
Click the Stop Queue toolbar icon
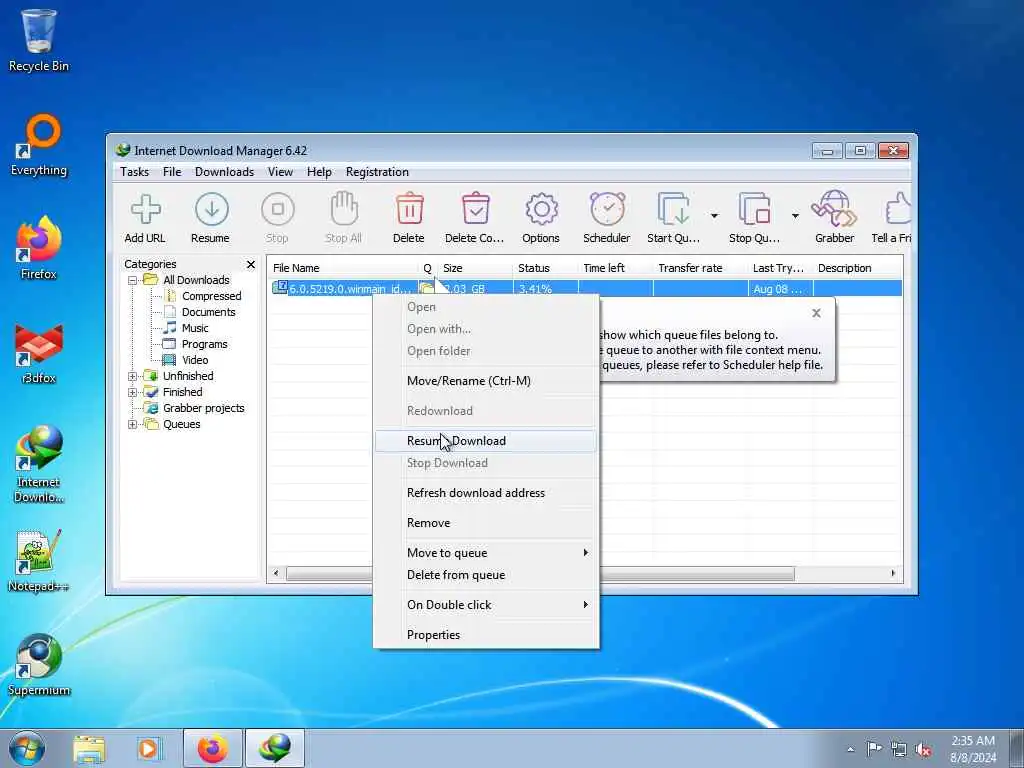pos(754,209)
